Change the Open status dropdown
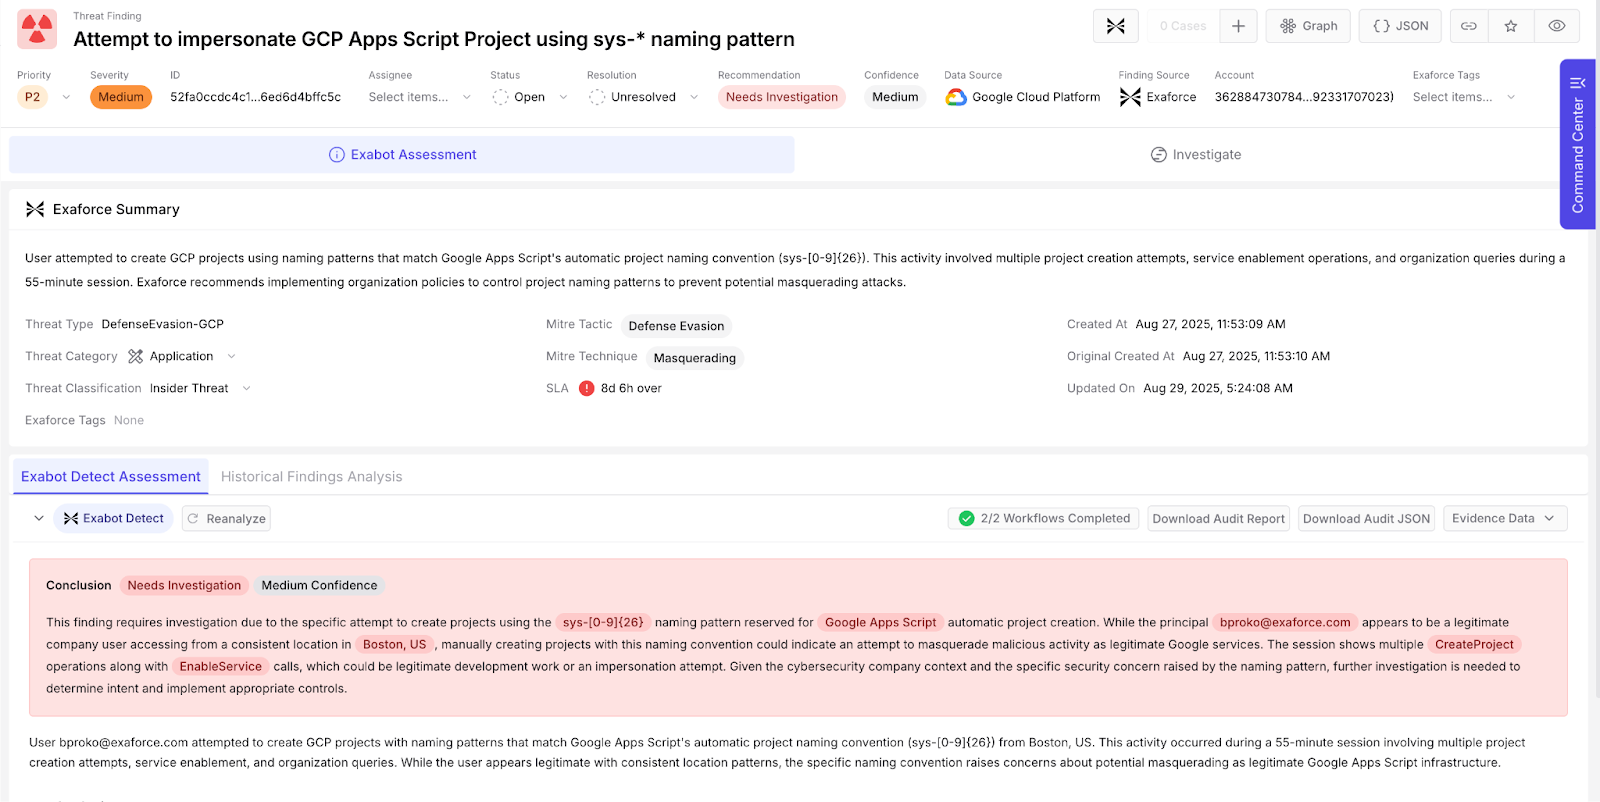This screenshot has width=1600, height=802. point(530,97)
